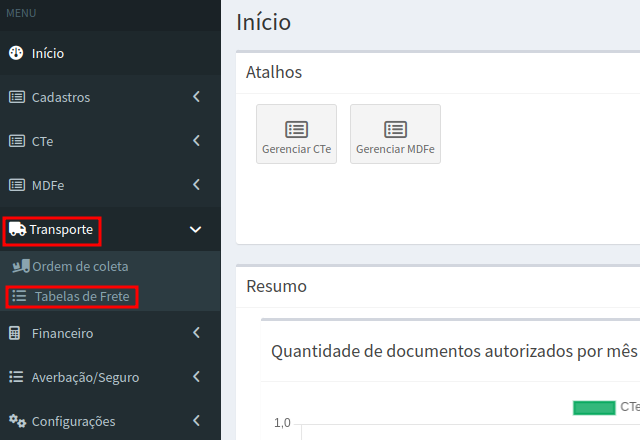Click the Transporte truck icon
The image size is (640, 440).
[x=17, y=230]
